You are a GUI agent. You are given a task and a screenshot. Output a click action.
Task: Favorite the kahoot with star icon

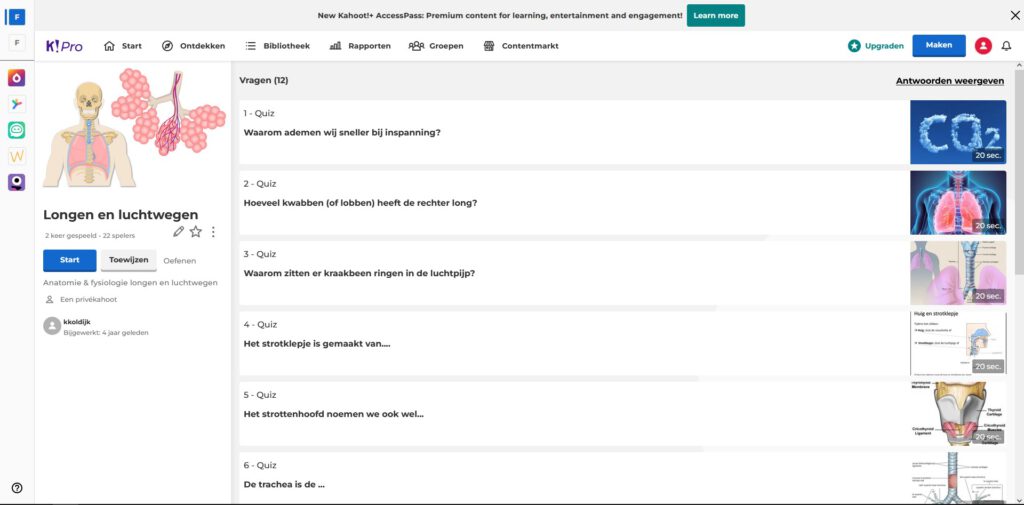pos(196,231)
